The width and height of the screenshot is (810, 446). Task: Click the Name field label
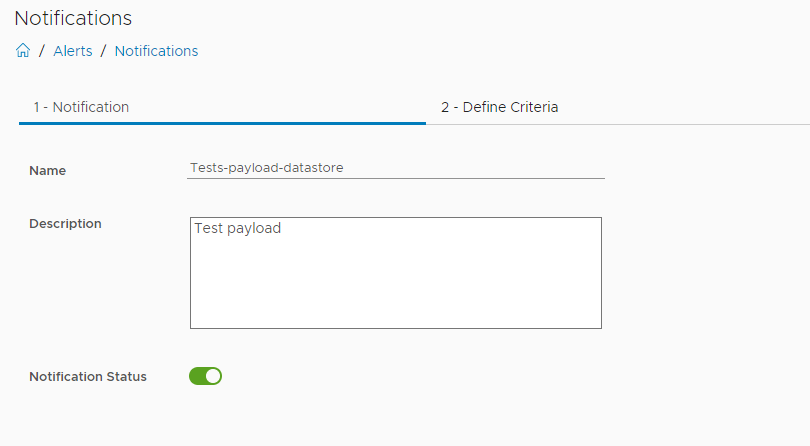click(x=47, y=171)
